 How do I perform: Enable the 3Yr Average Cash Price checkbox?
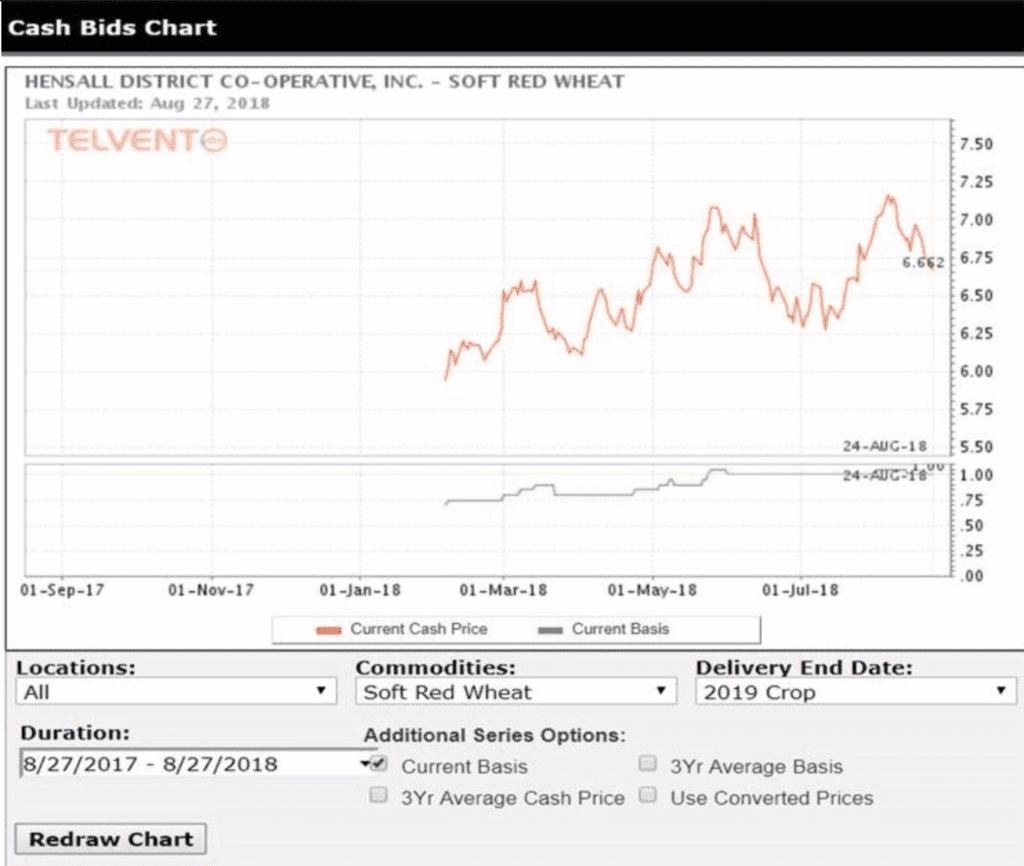pyautogui.click(x=379, y=796)
